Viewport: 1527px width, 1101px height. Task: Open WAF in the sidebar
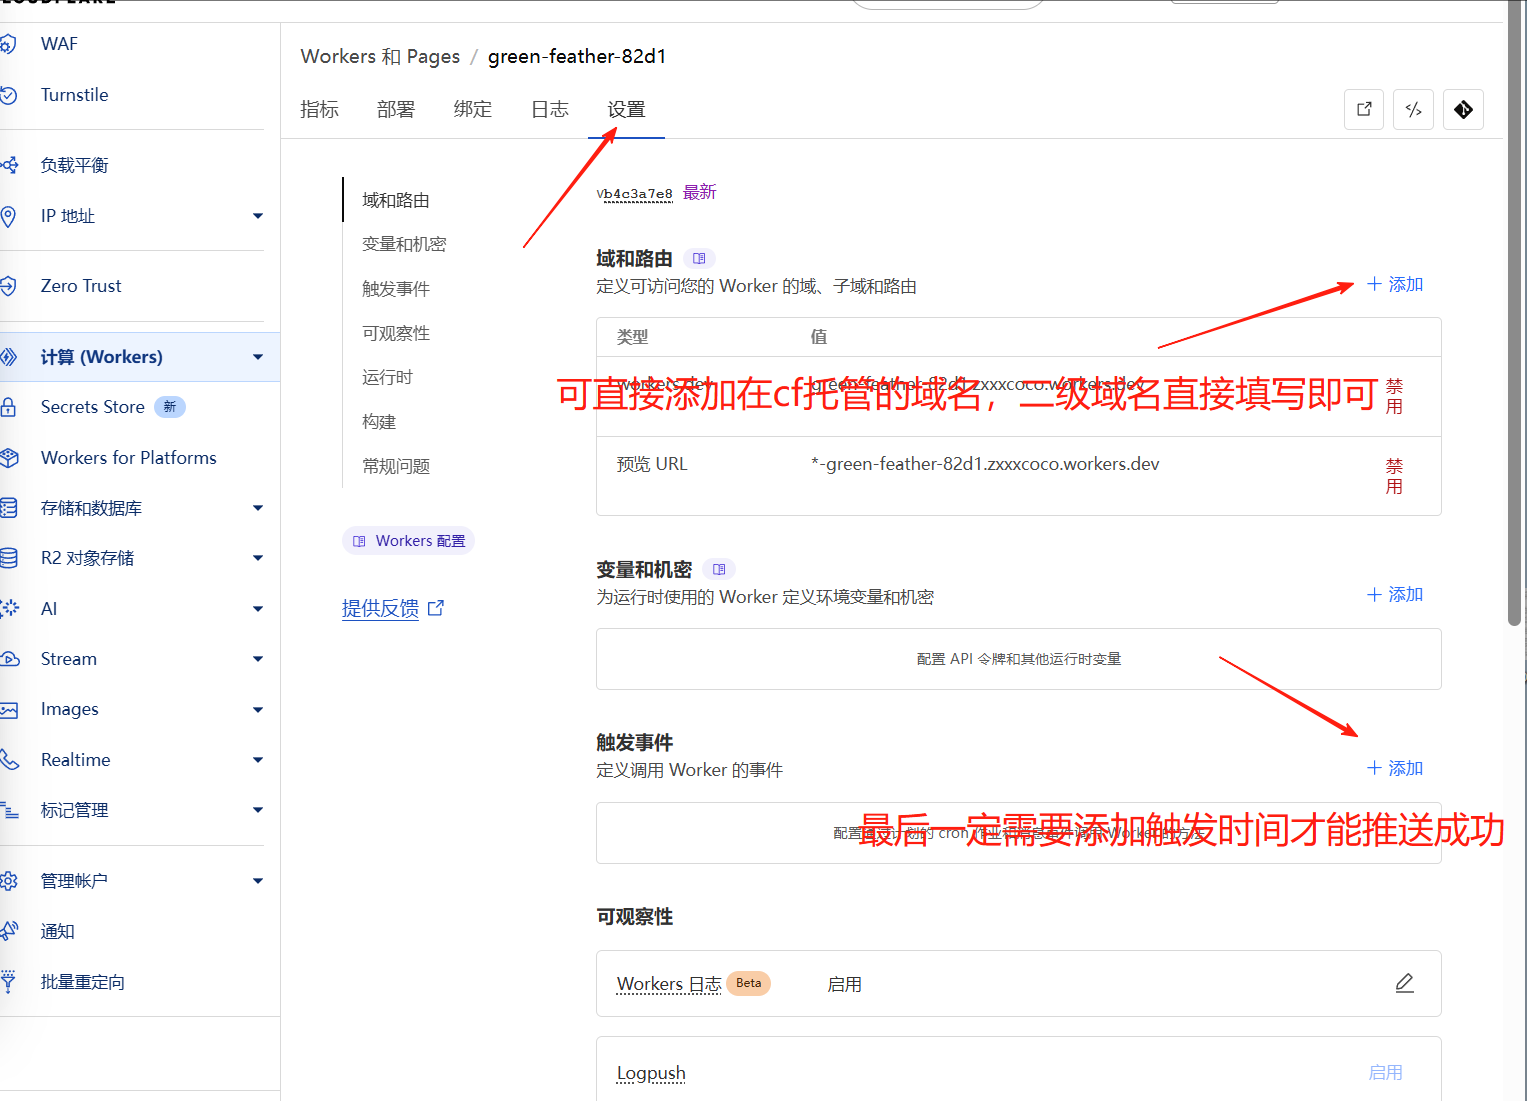59,44
